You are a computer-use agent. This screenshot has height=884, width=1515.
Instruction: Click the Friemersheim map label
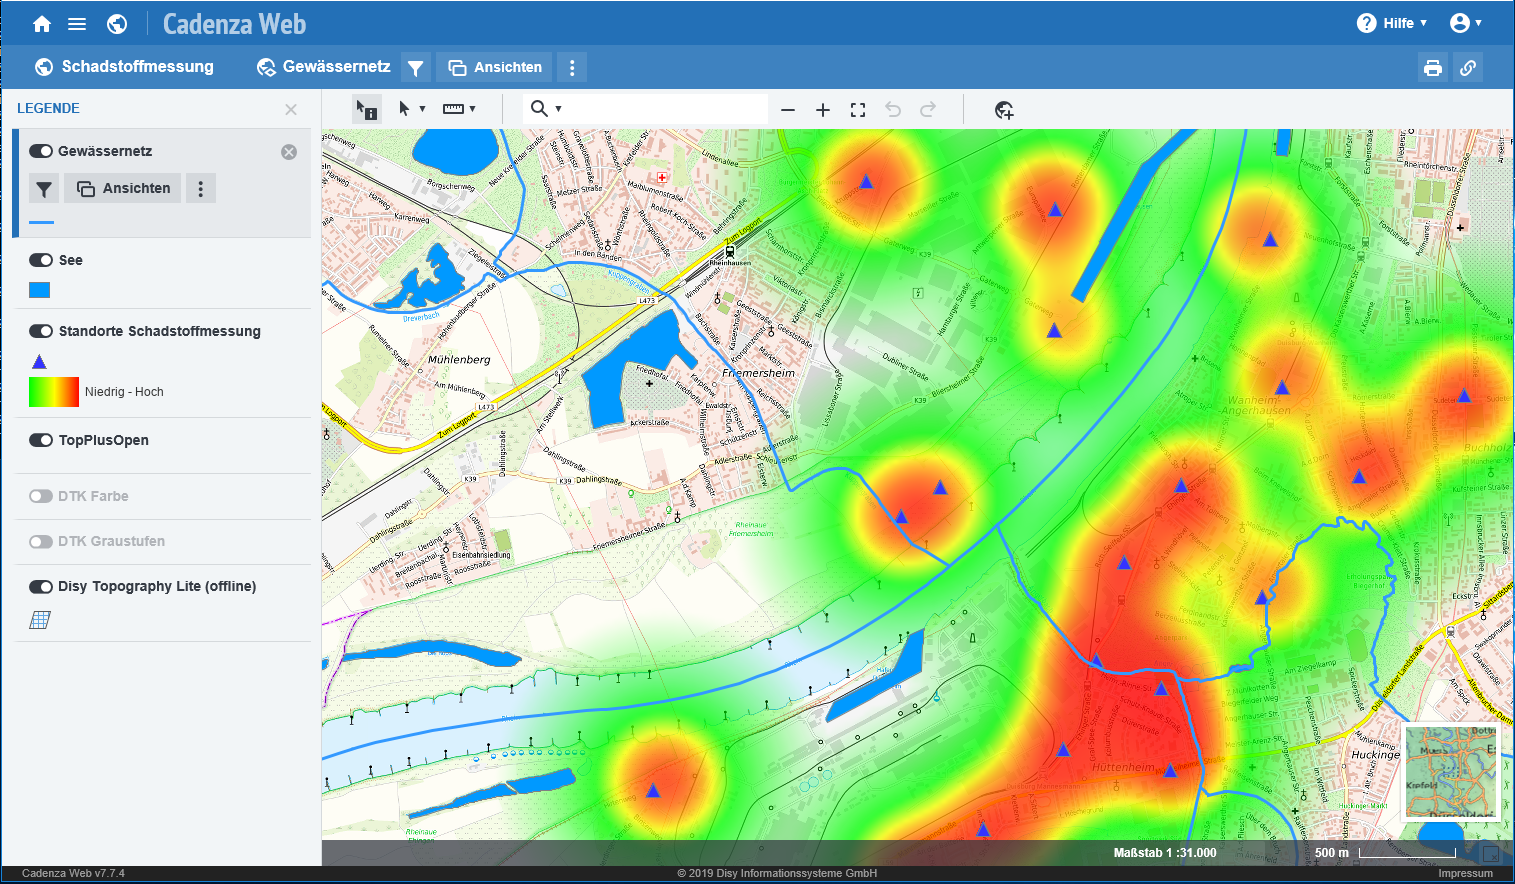click(759, 373)
